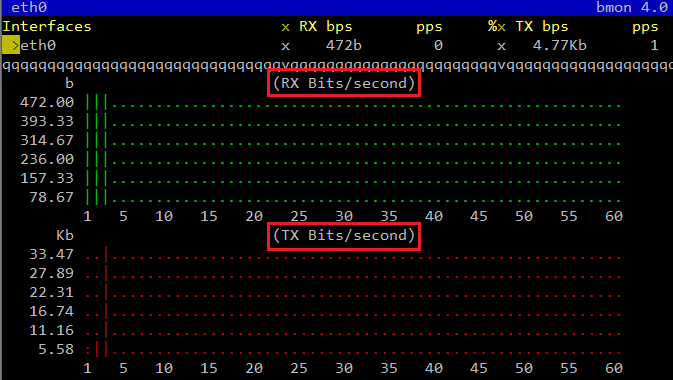The width and height of the screenshot is (673, 380).
Task: Click the TX bps column header
Action: (542, 27)
